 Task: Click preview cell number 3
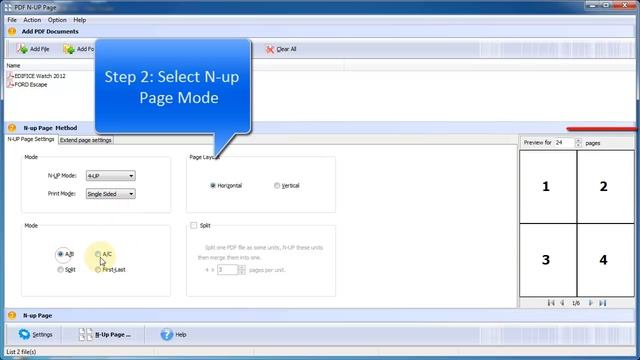click(548, 260)
